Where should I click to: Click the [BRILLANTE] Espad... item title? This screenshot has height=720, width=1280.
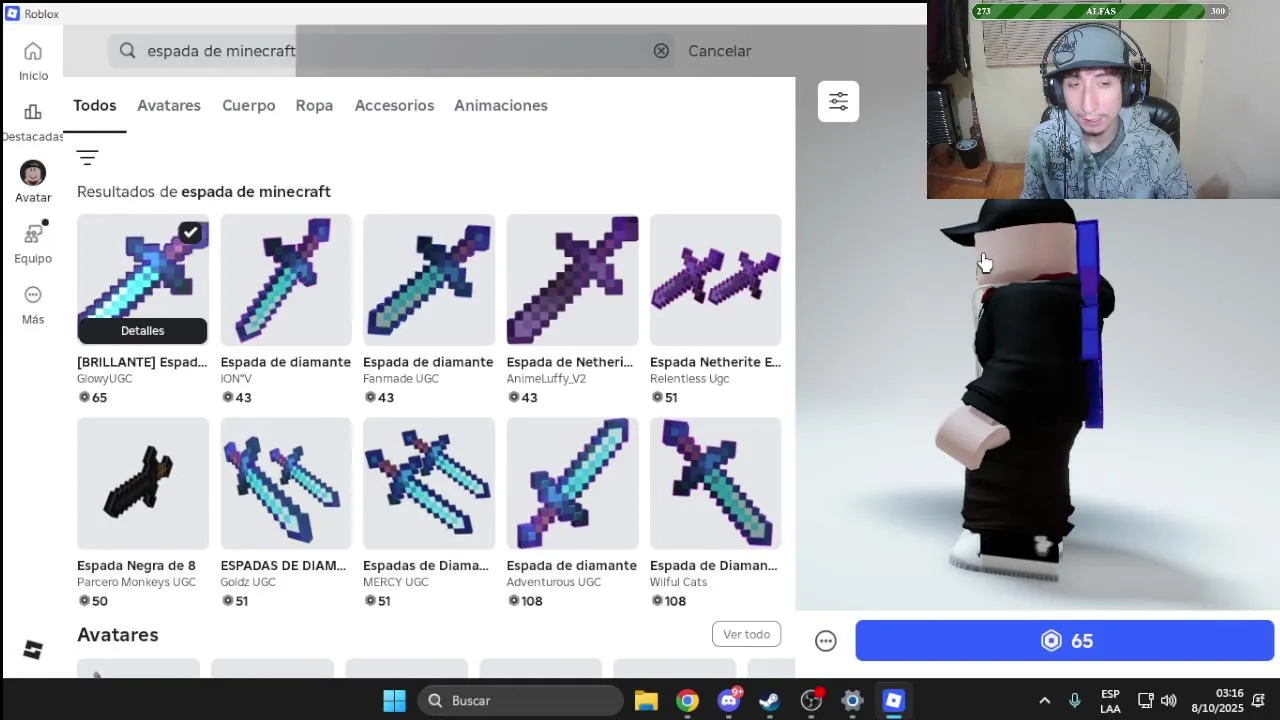click(142, 362)
